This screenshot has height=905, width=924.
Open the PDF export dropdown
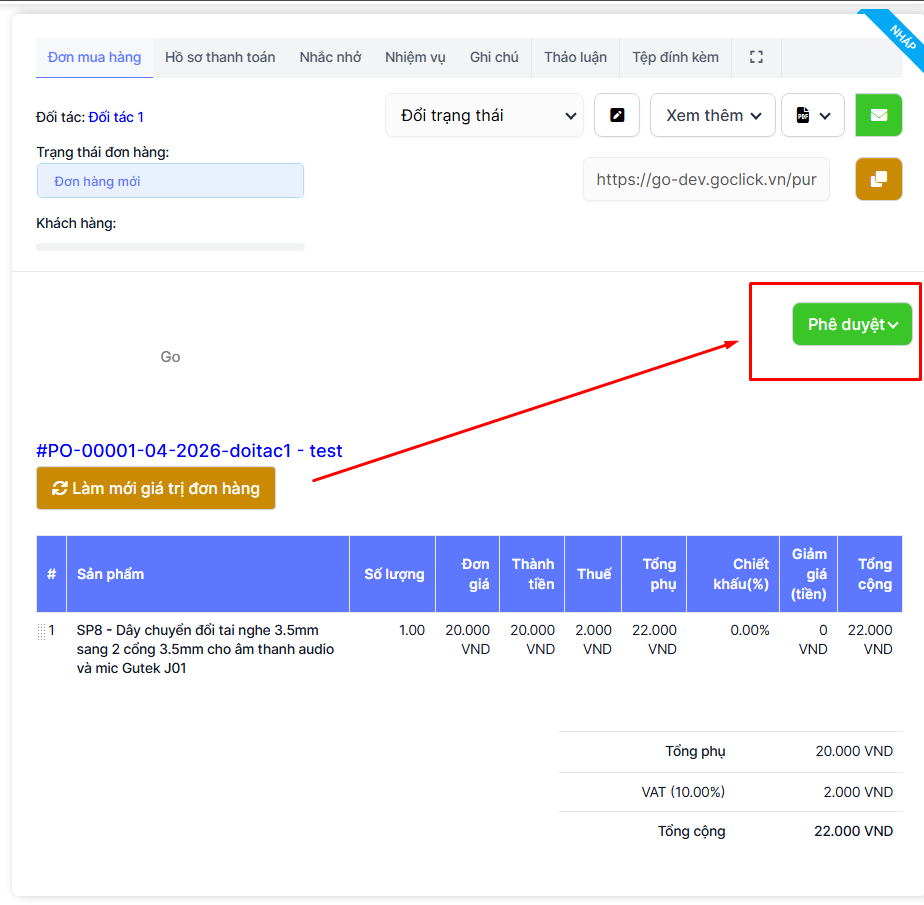coord(813,115)
